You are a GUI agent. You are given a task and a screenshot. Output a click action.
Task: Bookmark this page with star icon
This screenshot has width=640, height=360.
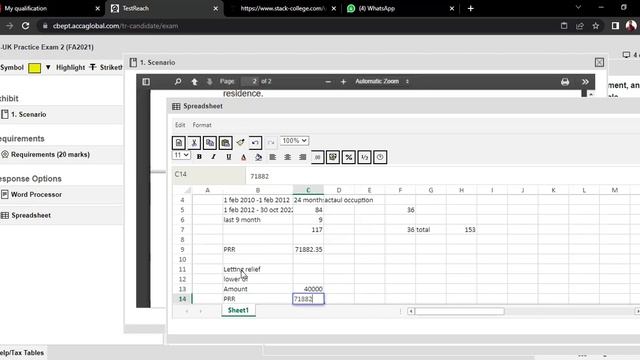596,26
